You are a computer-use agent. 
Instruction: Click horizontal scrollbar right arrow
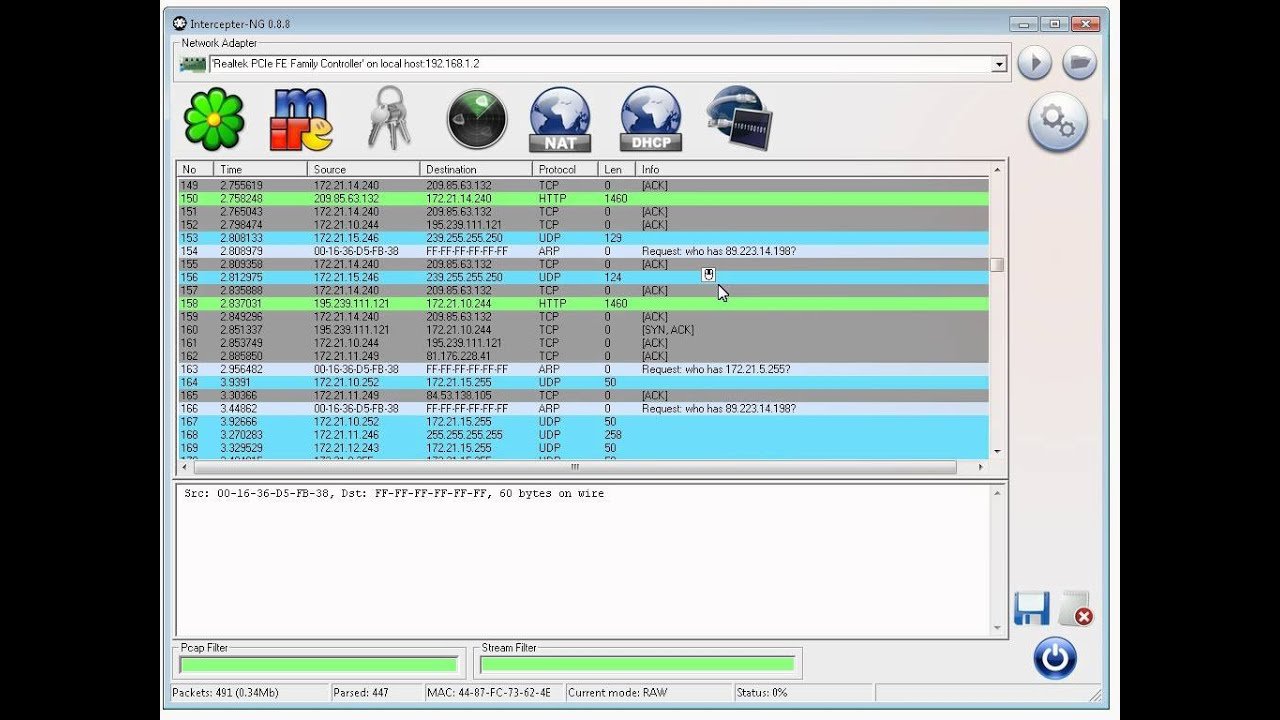tap(980, 467)
